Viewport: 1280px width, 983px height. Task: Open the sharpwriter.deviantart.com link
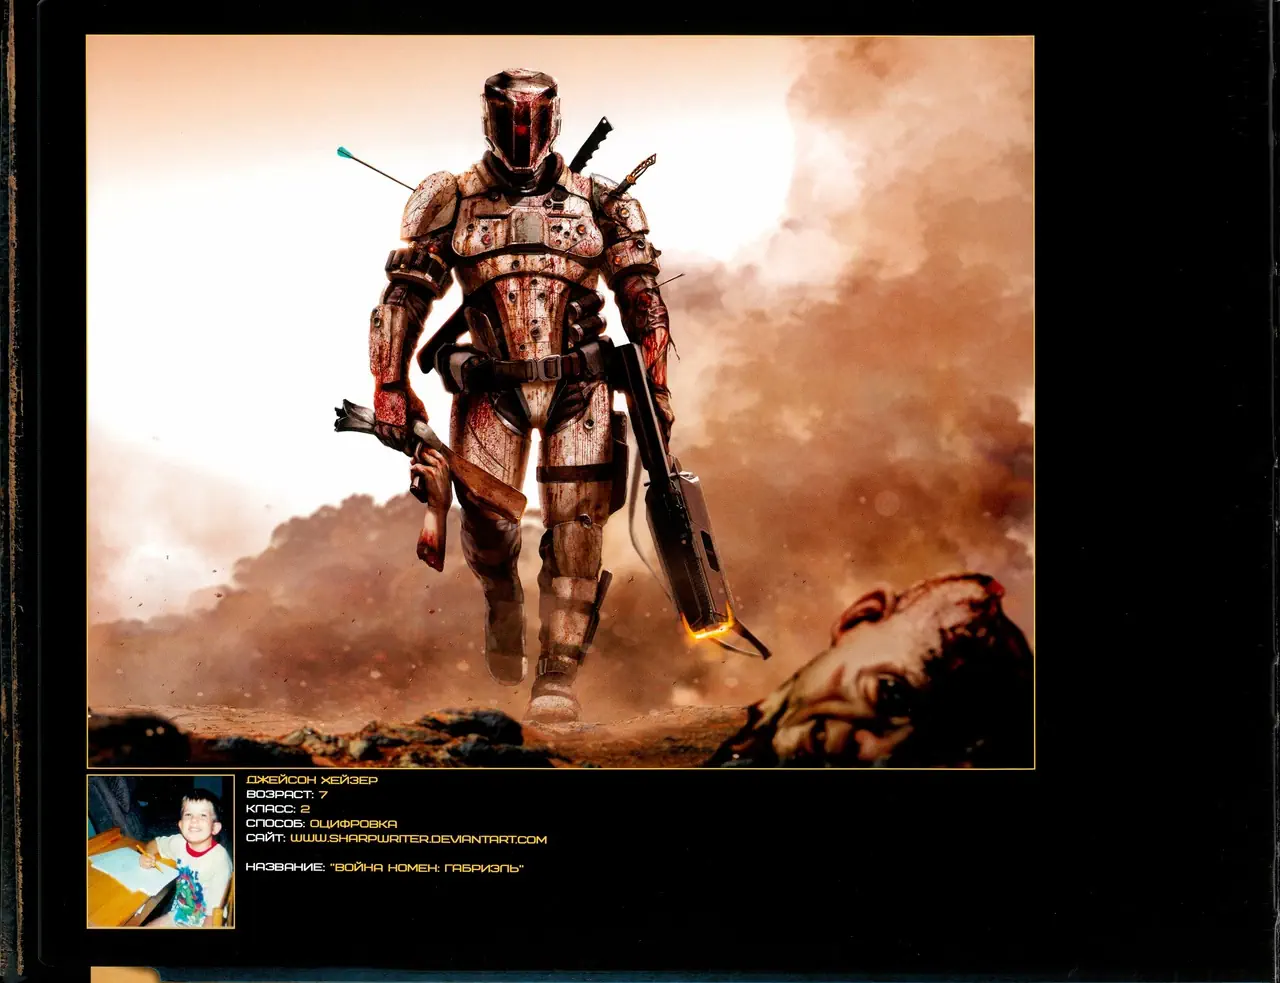pos(418,839)
